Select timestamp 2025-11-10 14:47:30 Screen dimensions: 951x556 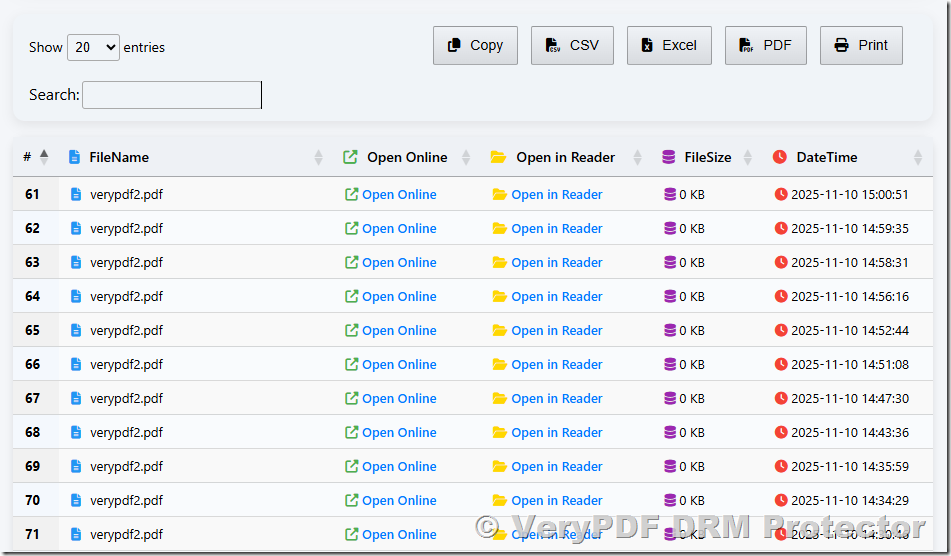(x=850, y=398)
